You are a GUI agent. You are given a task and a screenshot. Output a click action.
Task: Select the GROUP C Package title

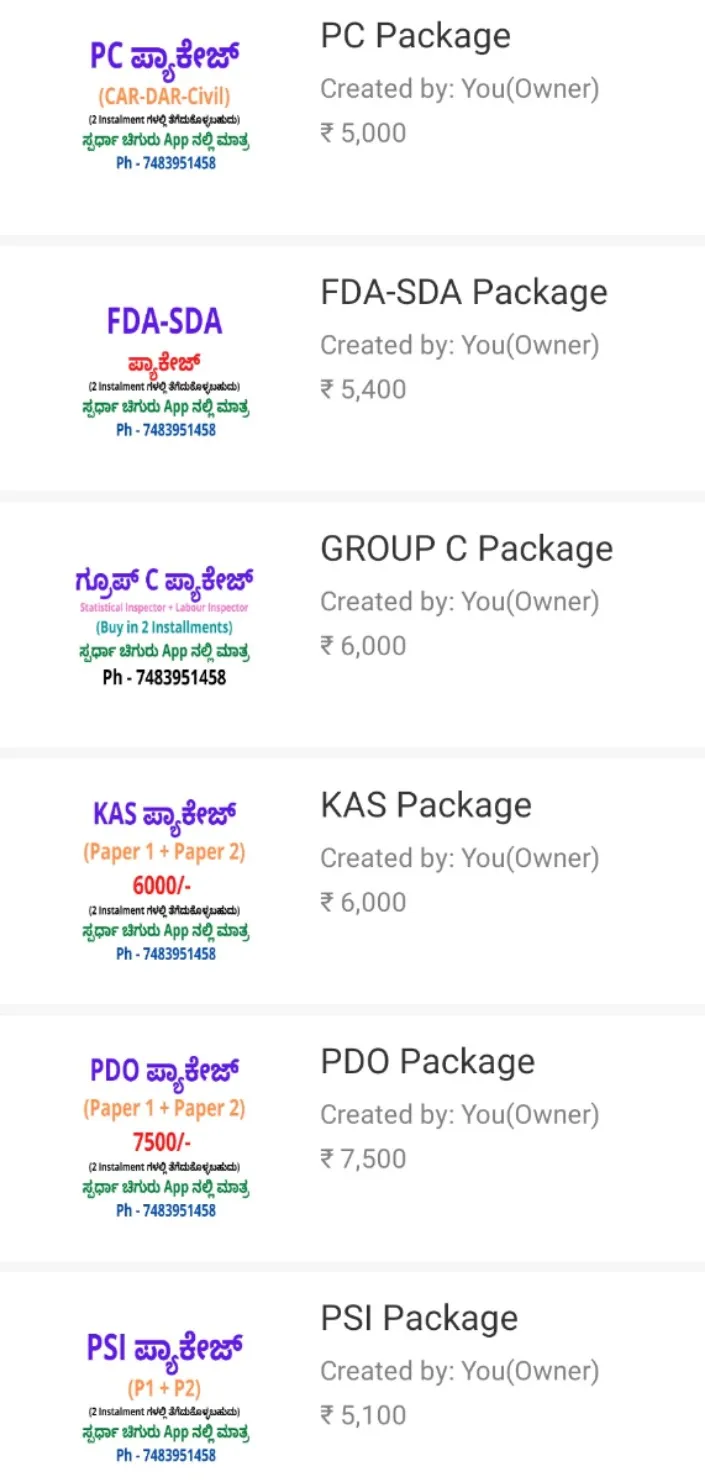467,548
